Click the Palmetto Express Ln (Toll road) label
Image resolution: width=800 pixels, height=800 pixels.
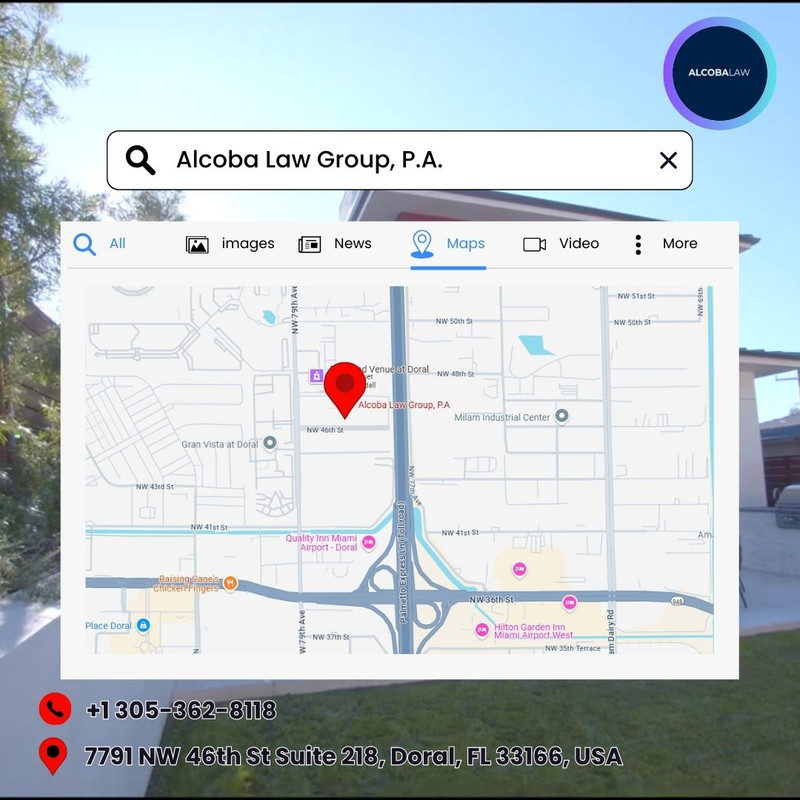pos(403,561)
